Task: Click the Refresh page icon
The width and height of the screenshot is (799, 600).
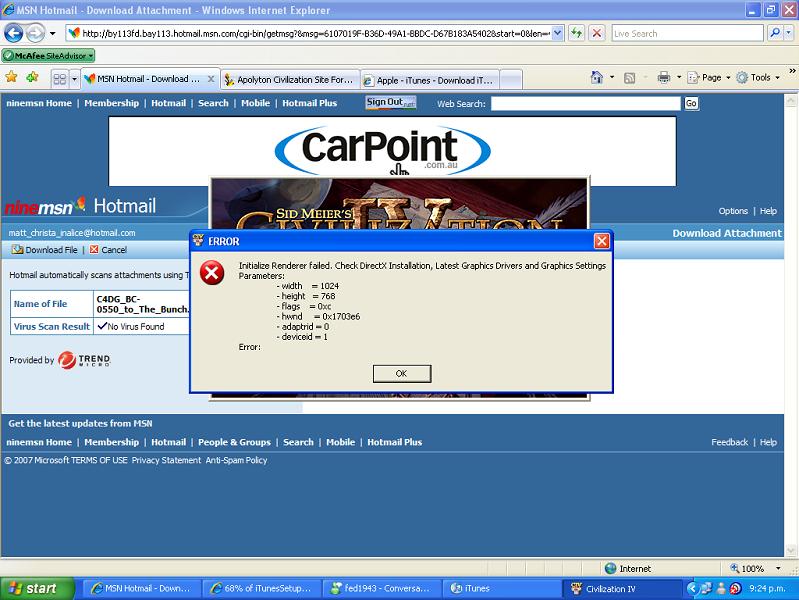Action: [x=577, y=33]
